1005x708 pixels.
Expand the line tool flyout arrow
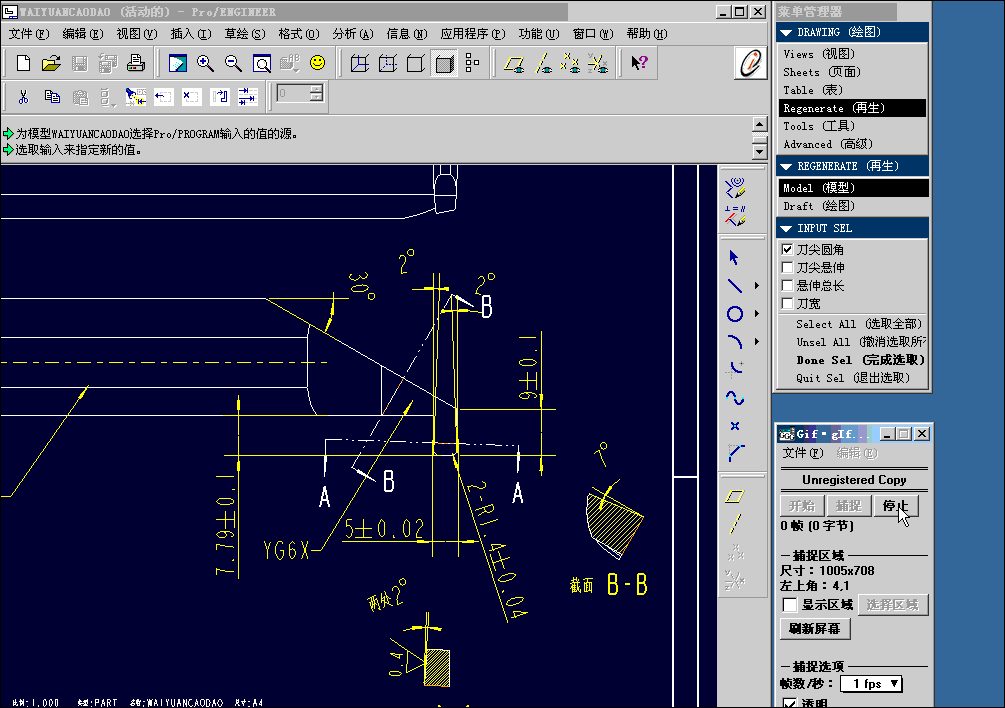point(757,286)
